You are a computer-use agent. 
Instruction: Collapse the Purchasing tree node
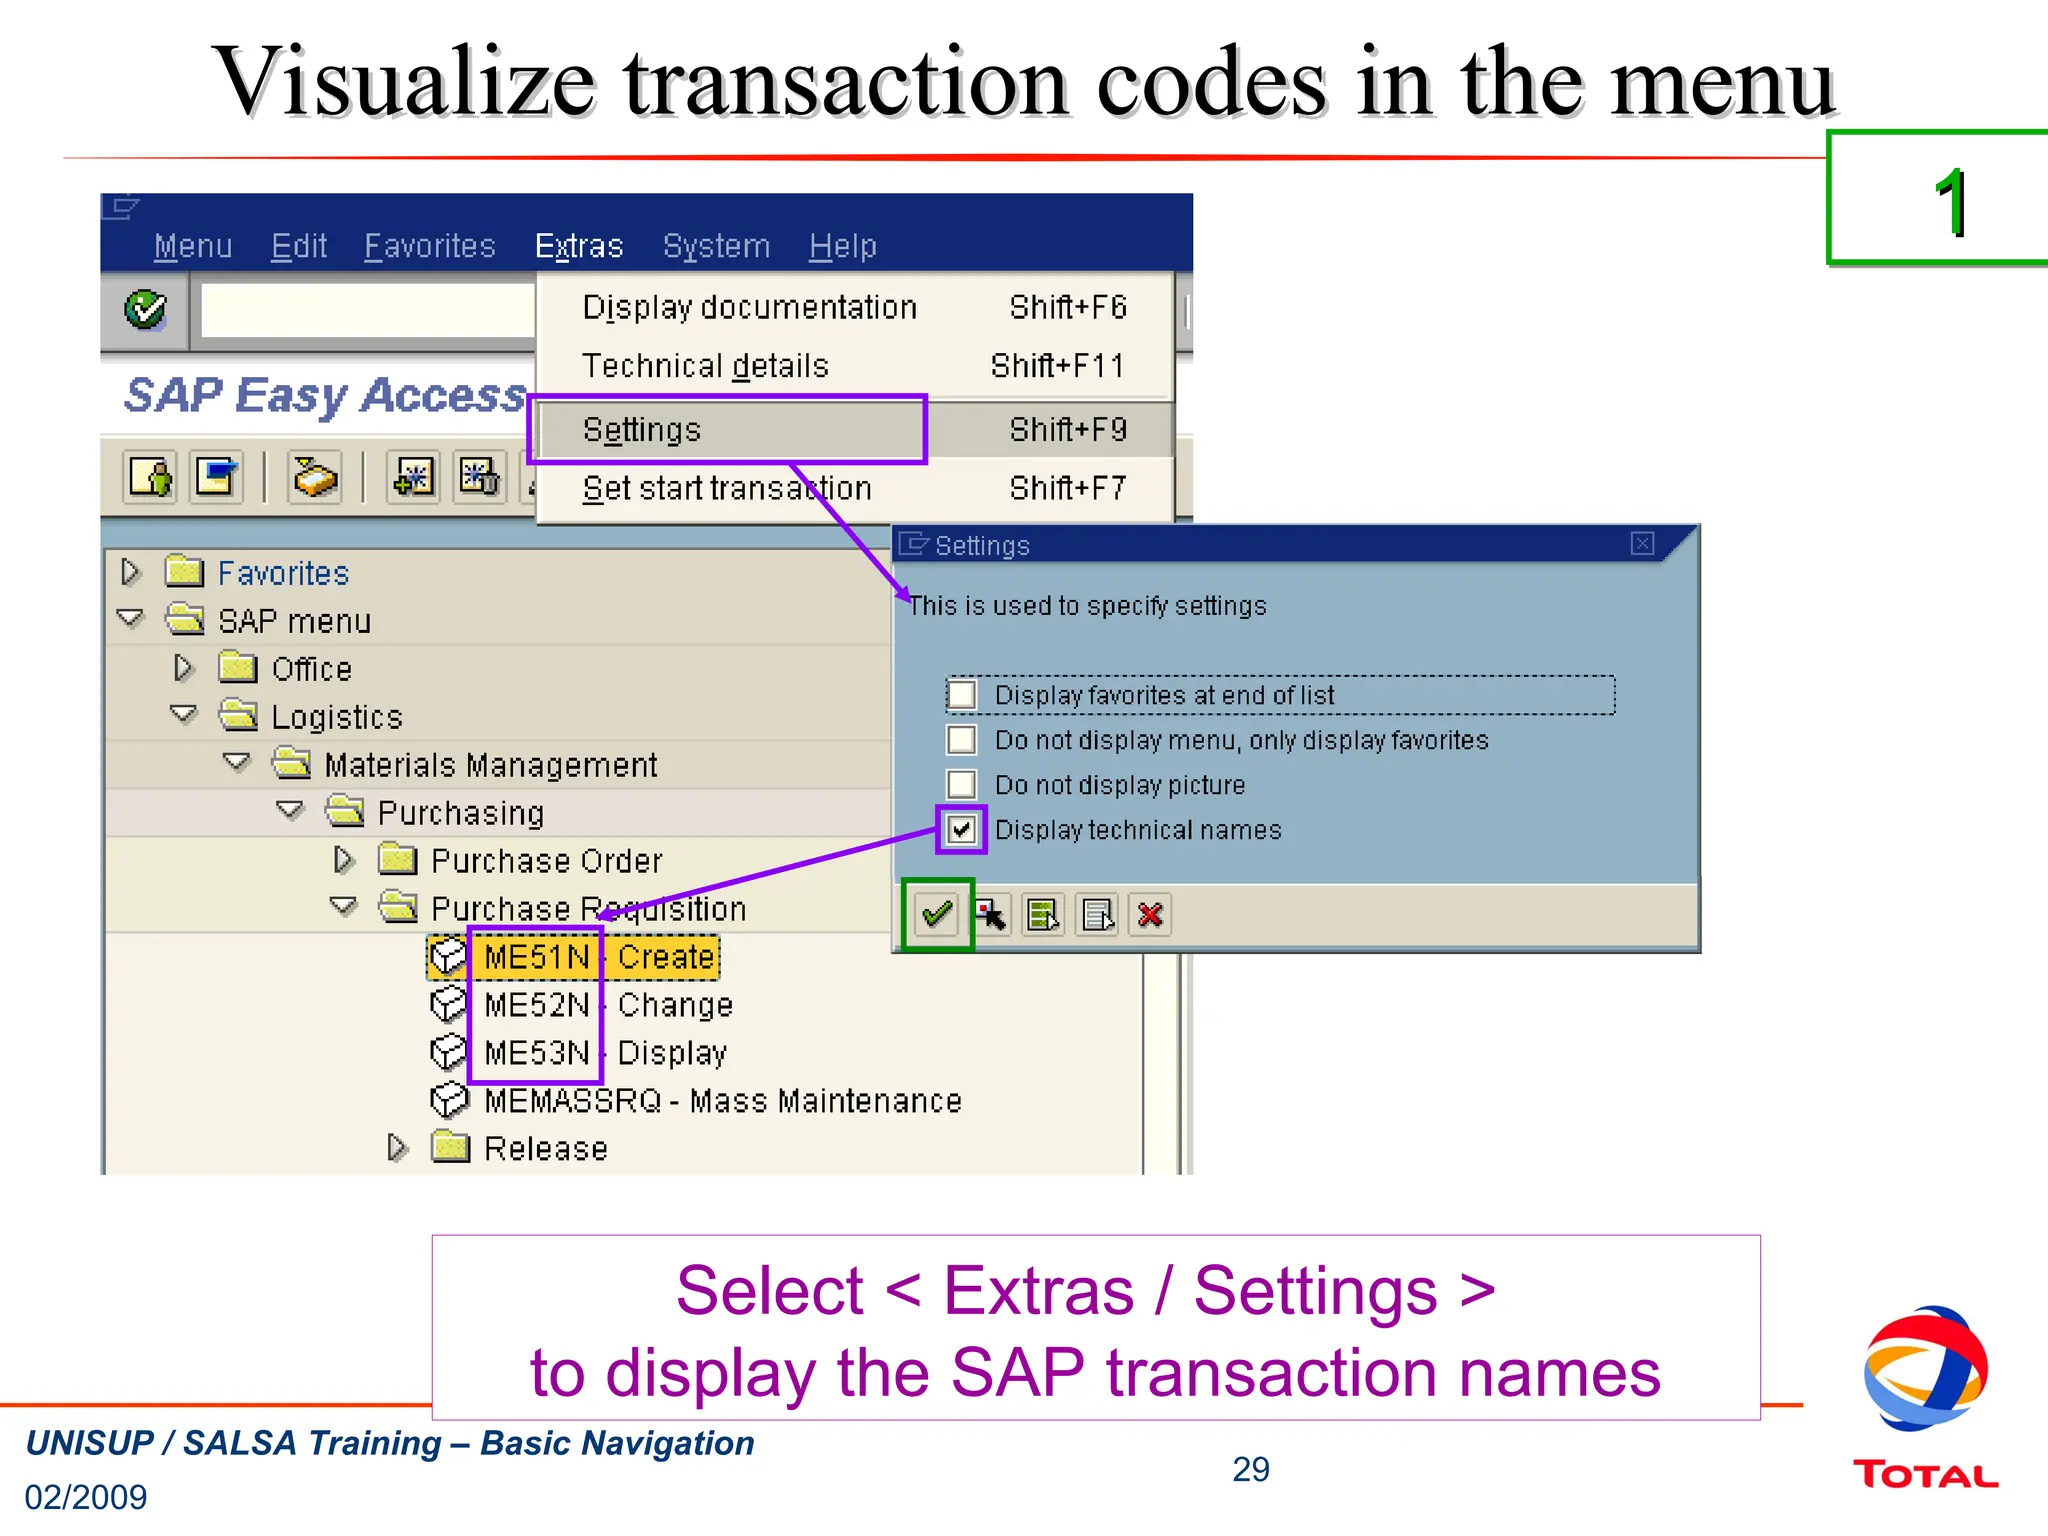[x=290, y=812]
